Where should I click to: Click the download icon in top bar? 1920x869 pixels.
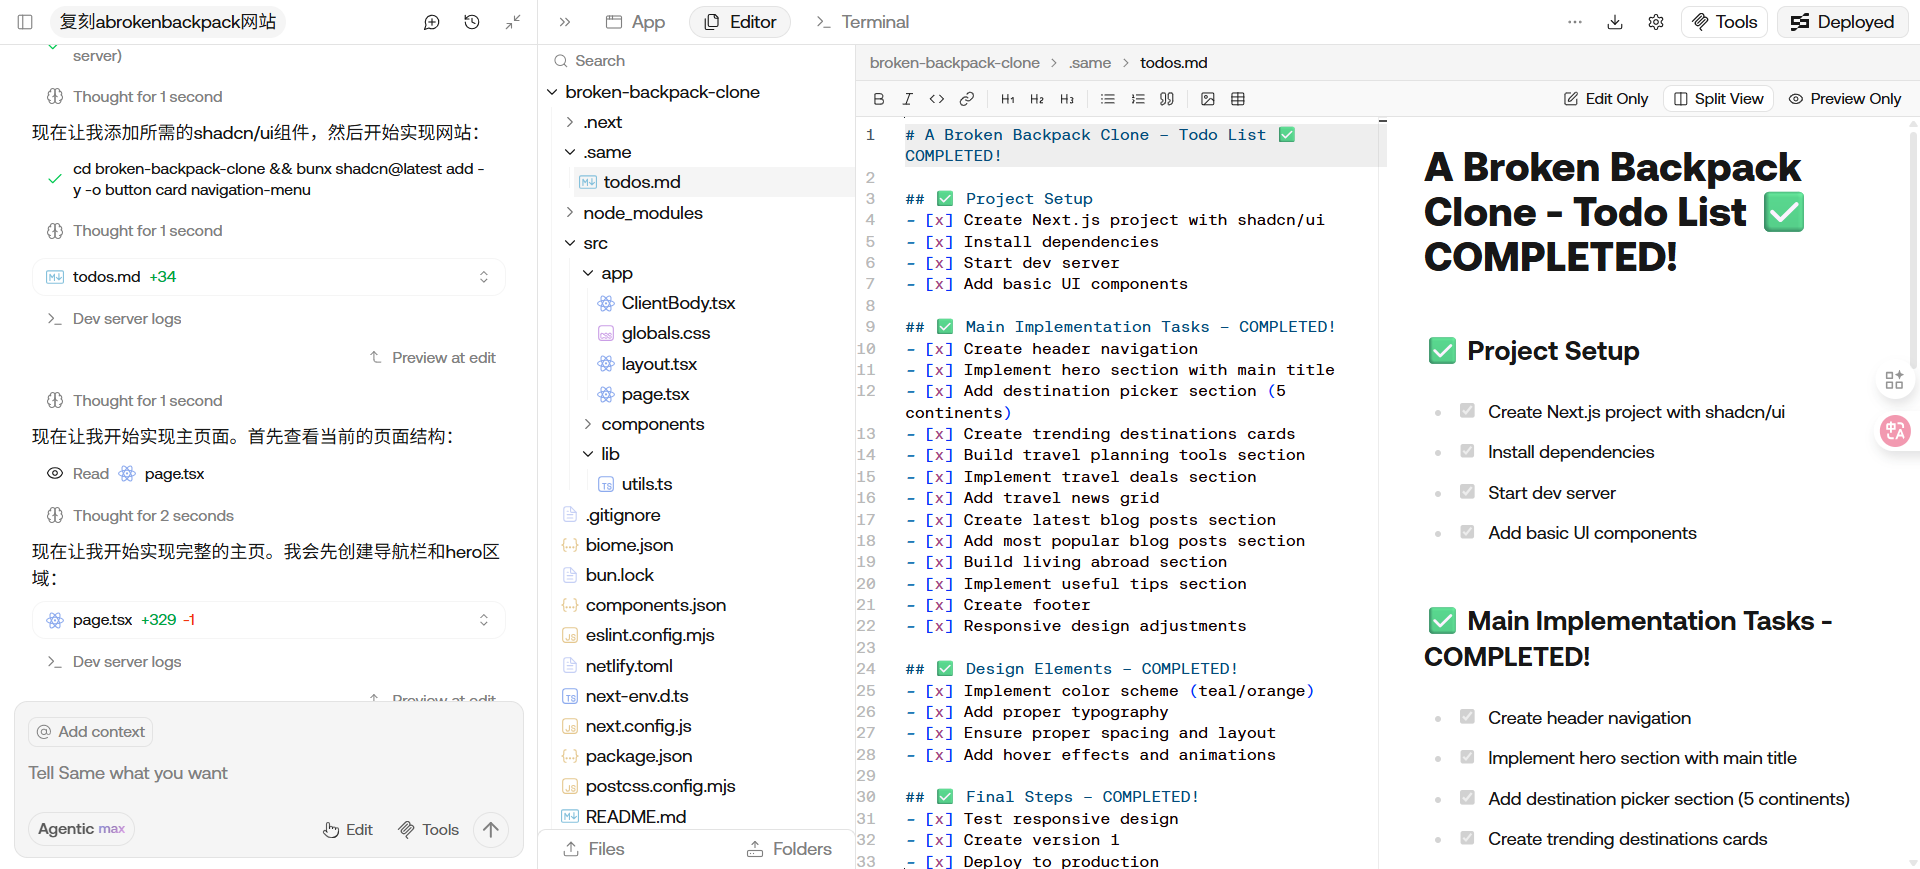[x=1614, y=22]
